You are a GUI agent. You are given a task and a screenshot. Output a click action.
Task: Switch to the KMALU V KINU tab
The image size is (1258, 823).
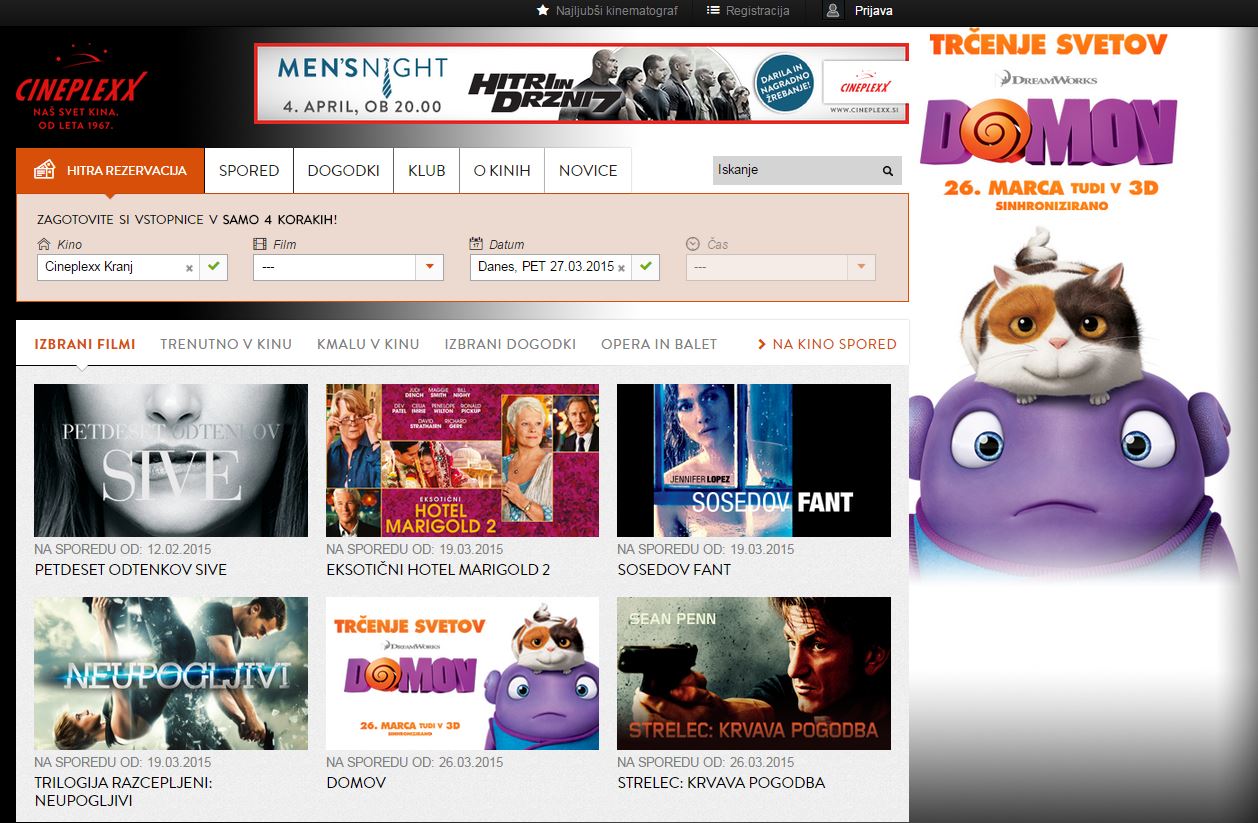click(368, 344)
